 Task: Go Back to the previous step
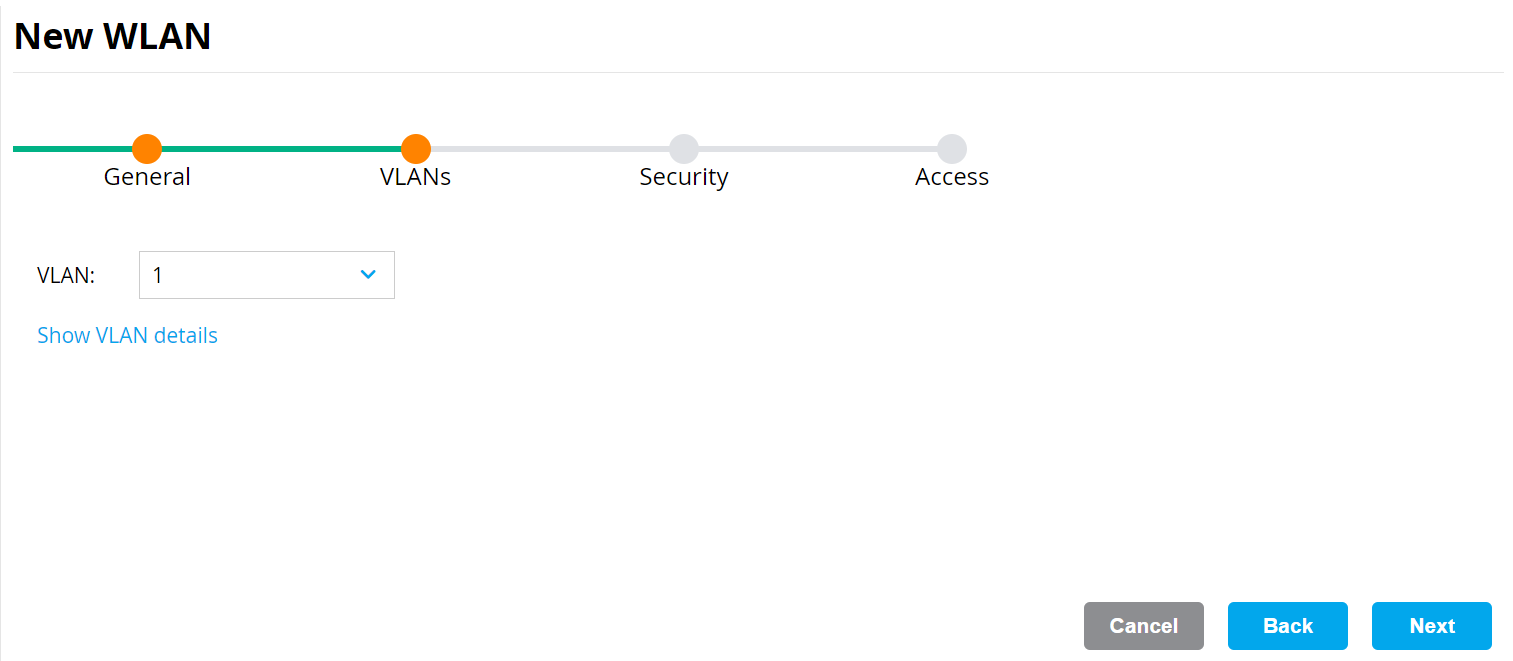click(1287, 626)
